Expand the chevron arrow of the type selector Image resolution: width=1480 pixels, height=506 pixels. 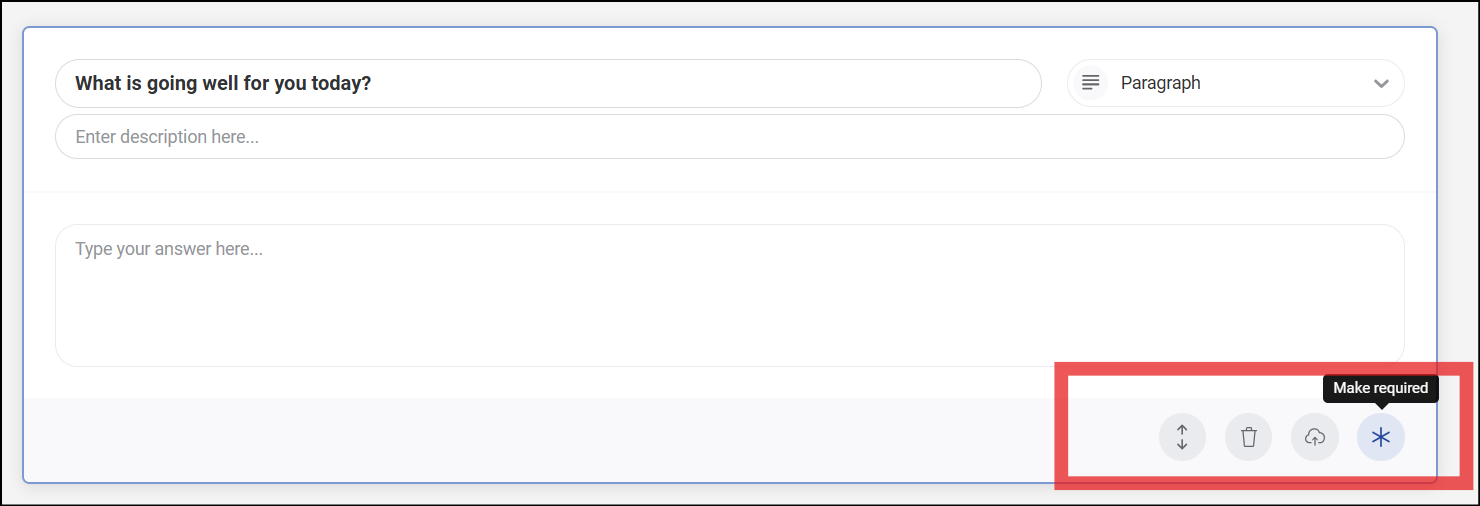coord(1381,83)
